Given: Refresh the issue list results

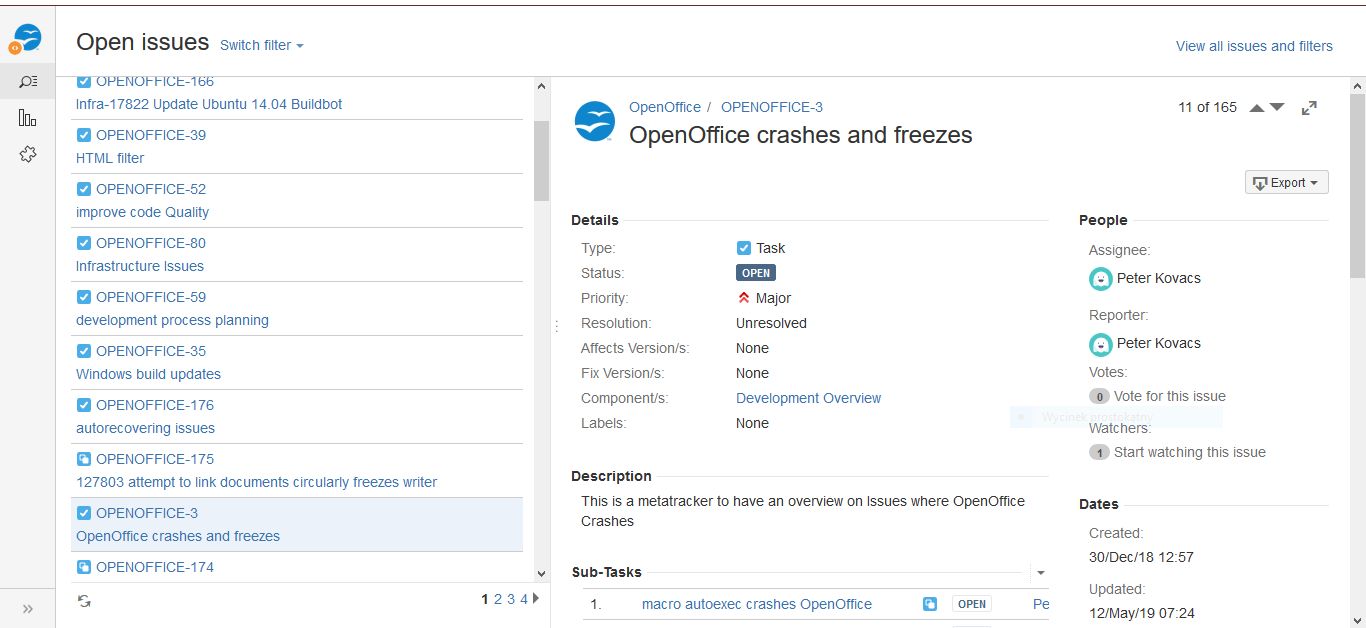Looking at the screenshot, I should pos(84,601).
